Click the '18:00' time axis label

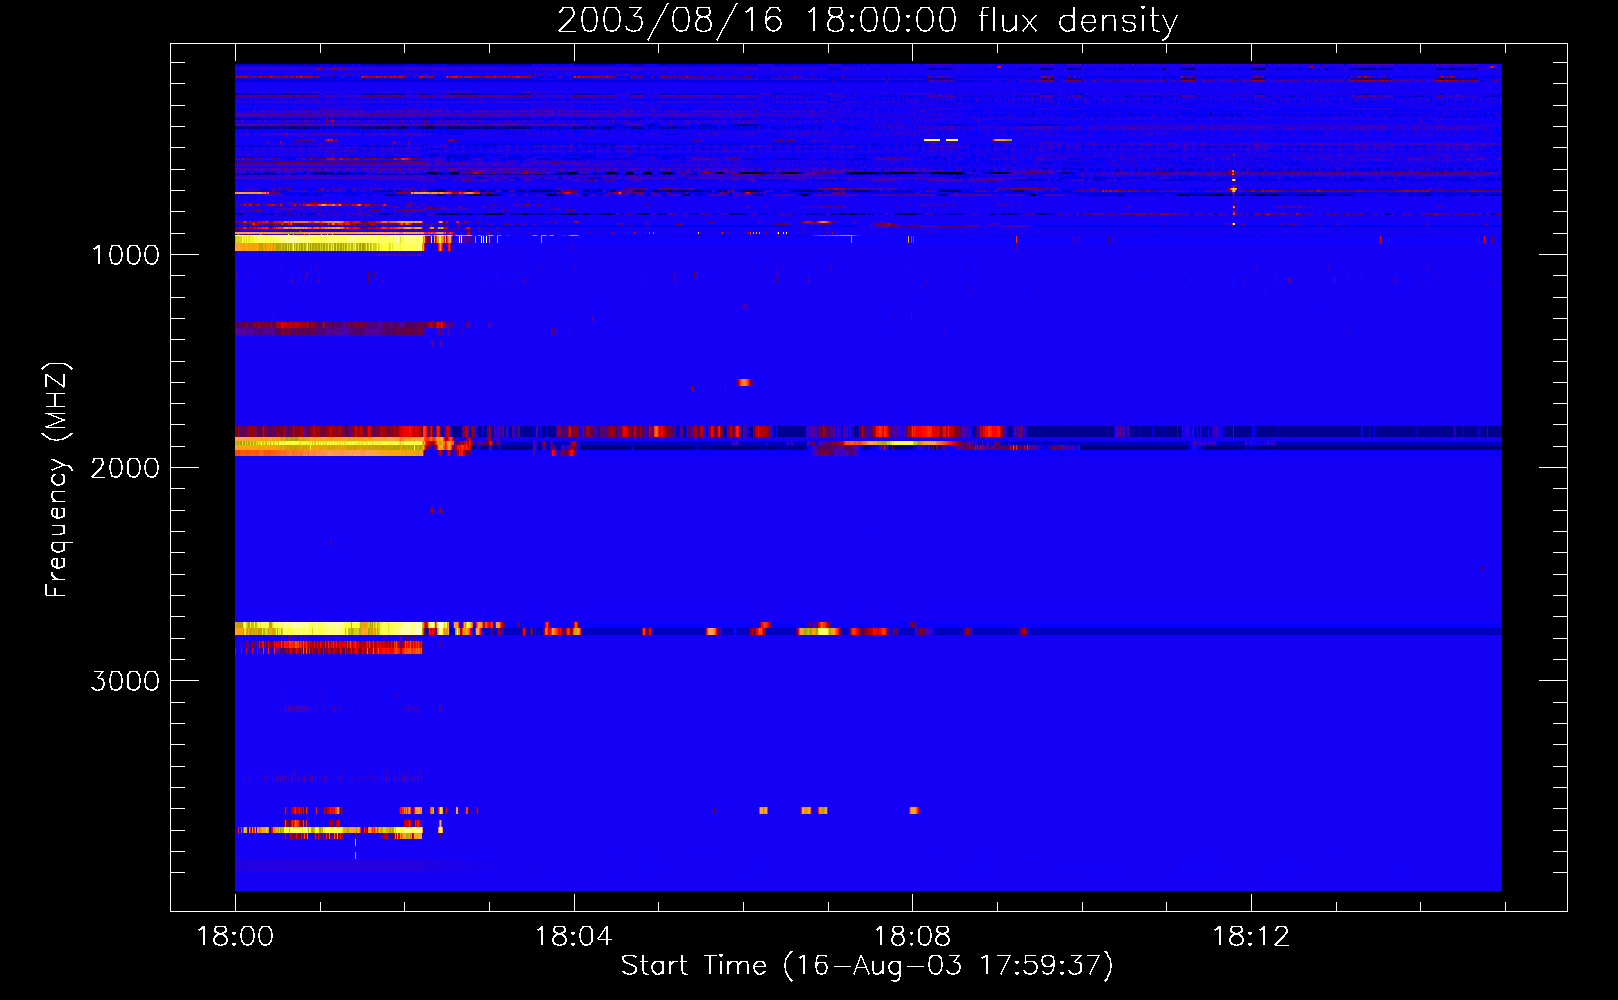pos(235,937)
